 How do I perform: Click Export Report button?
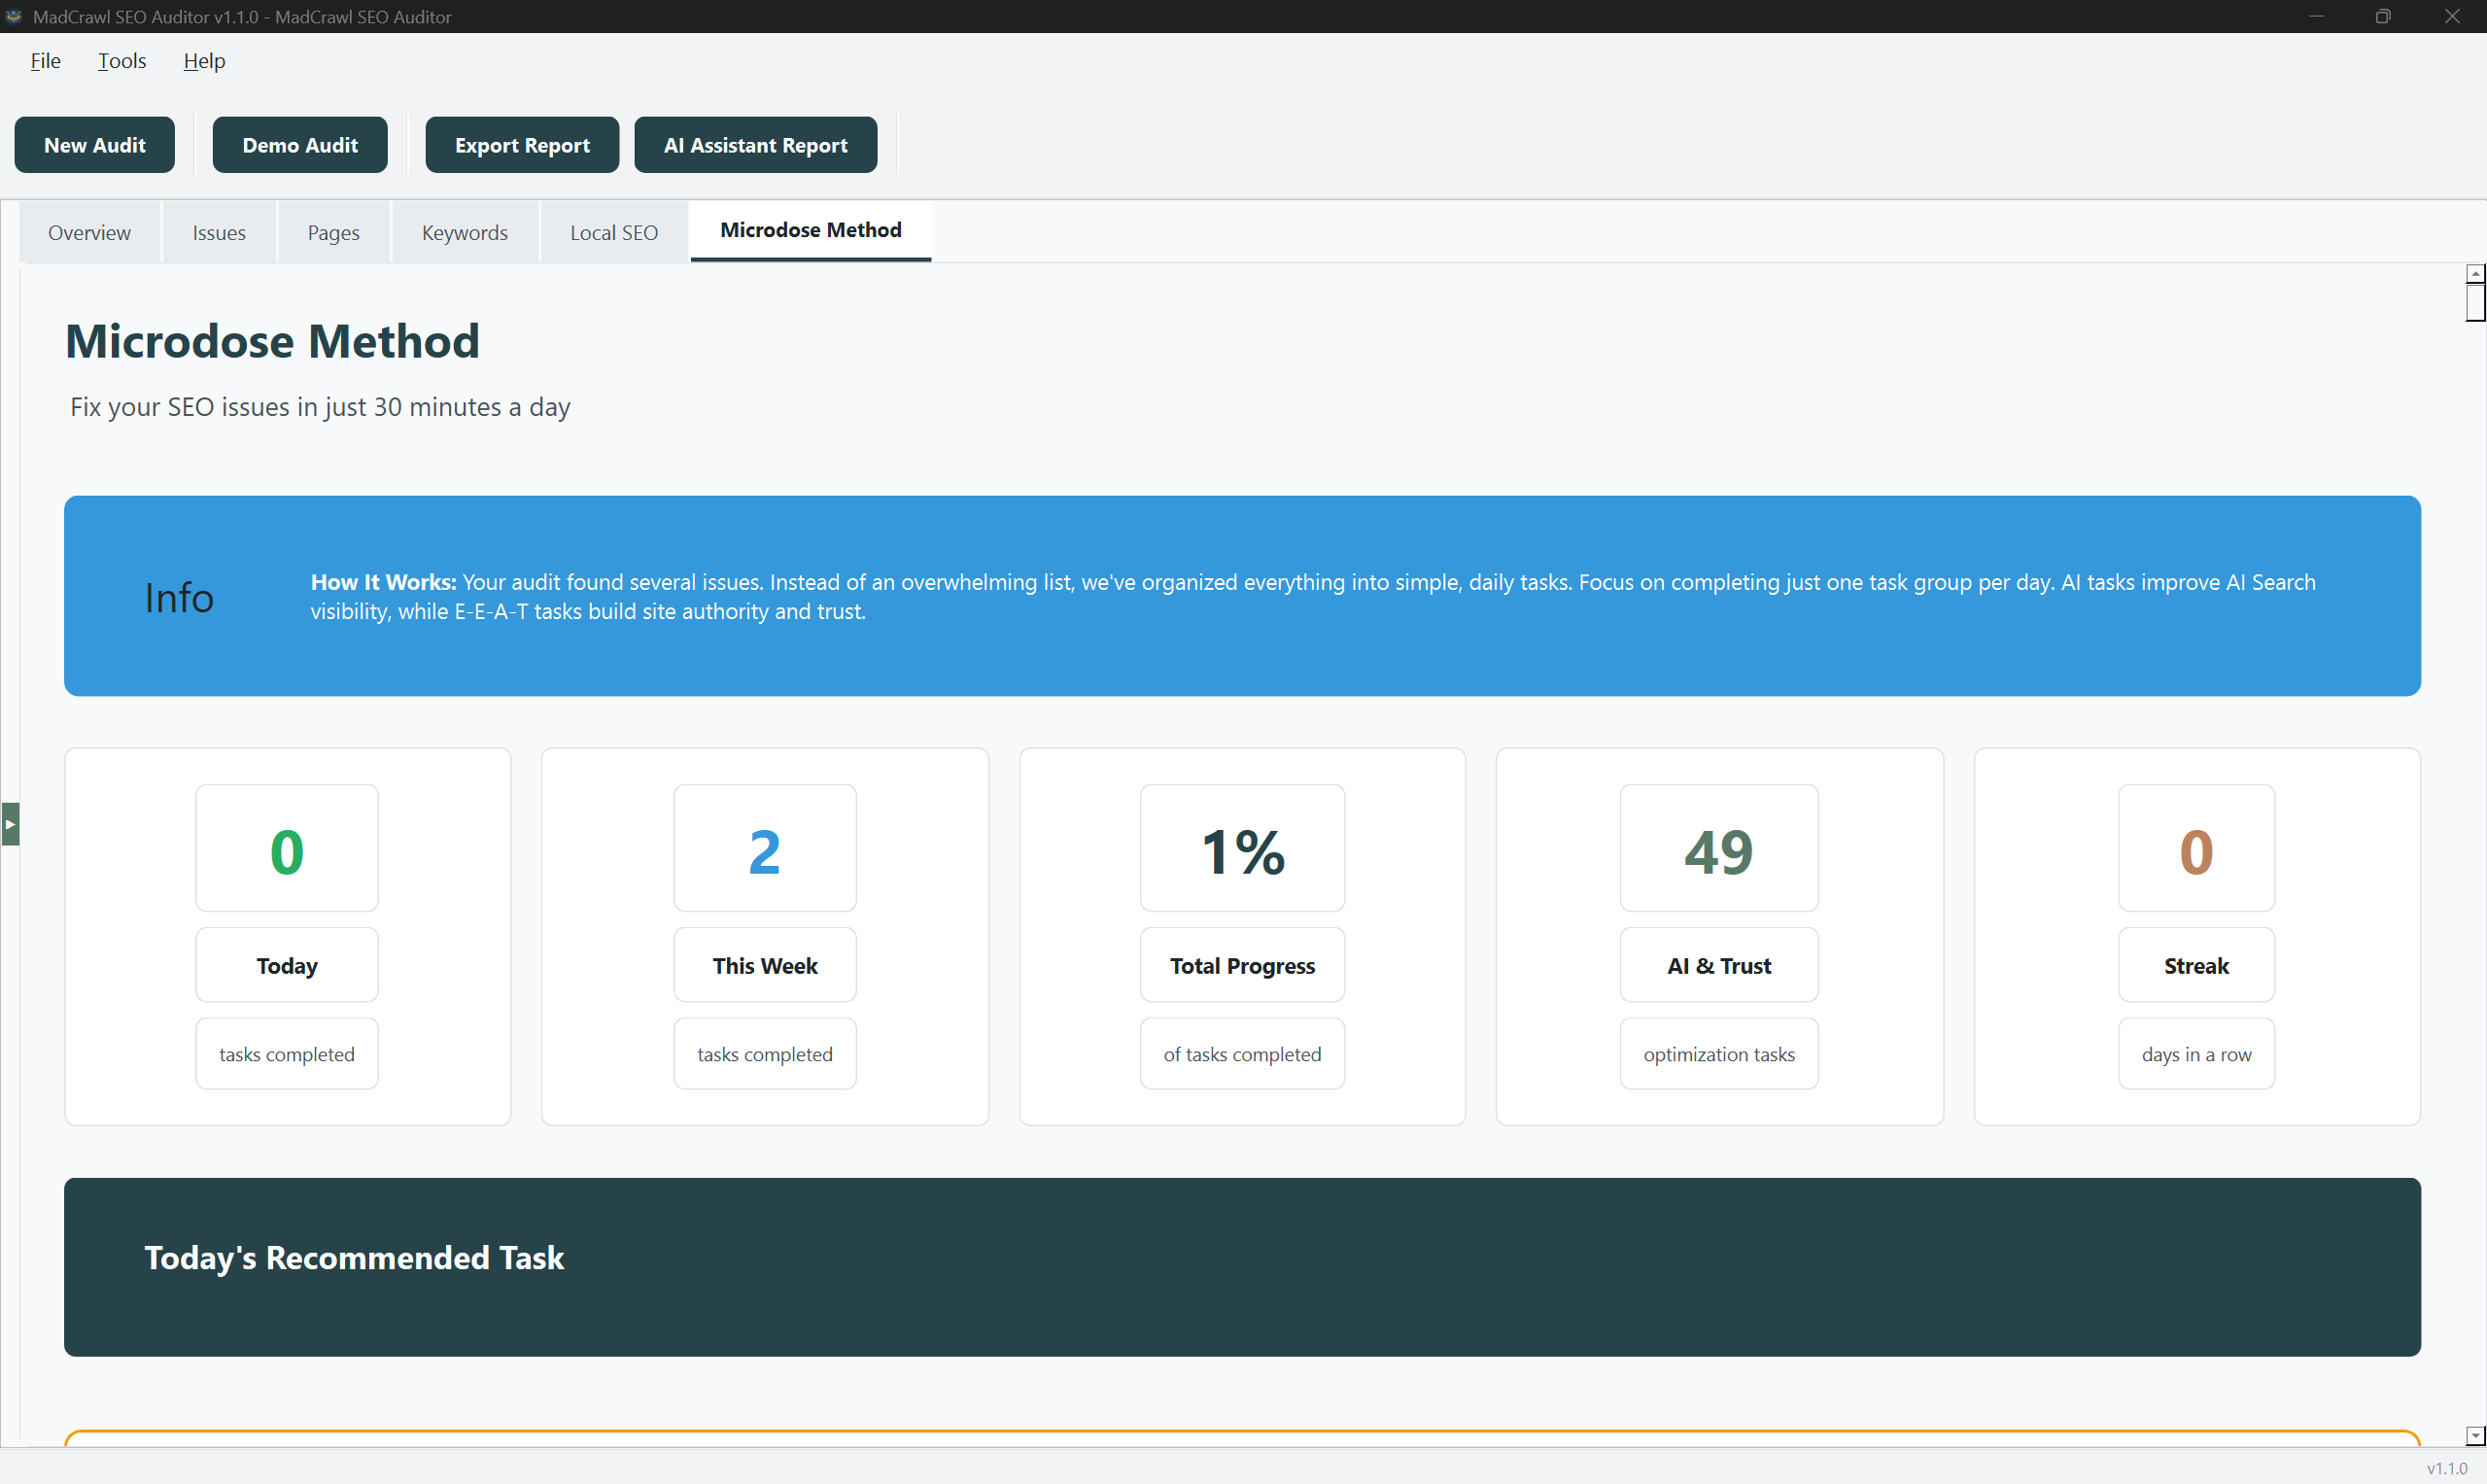coord(522,145)
